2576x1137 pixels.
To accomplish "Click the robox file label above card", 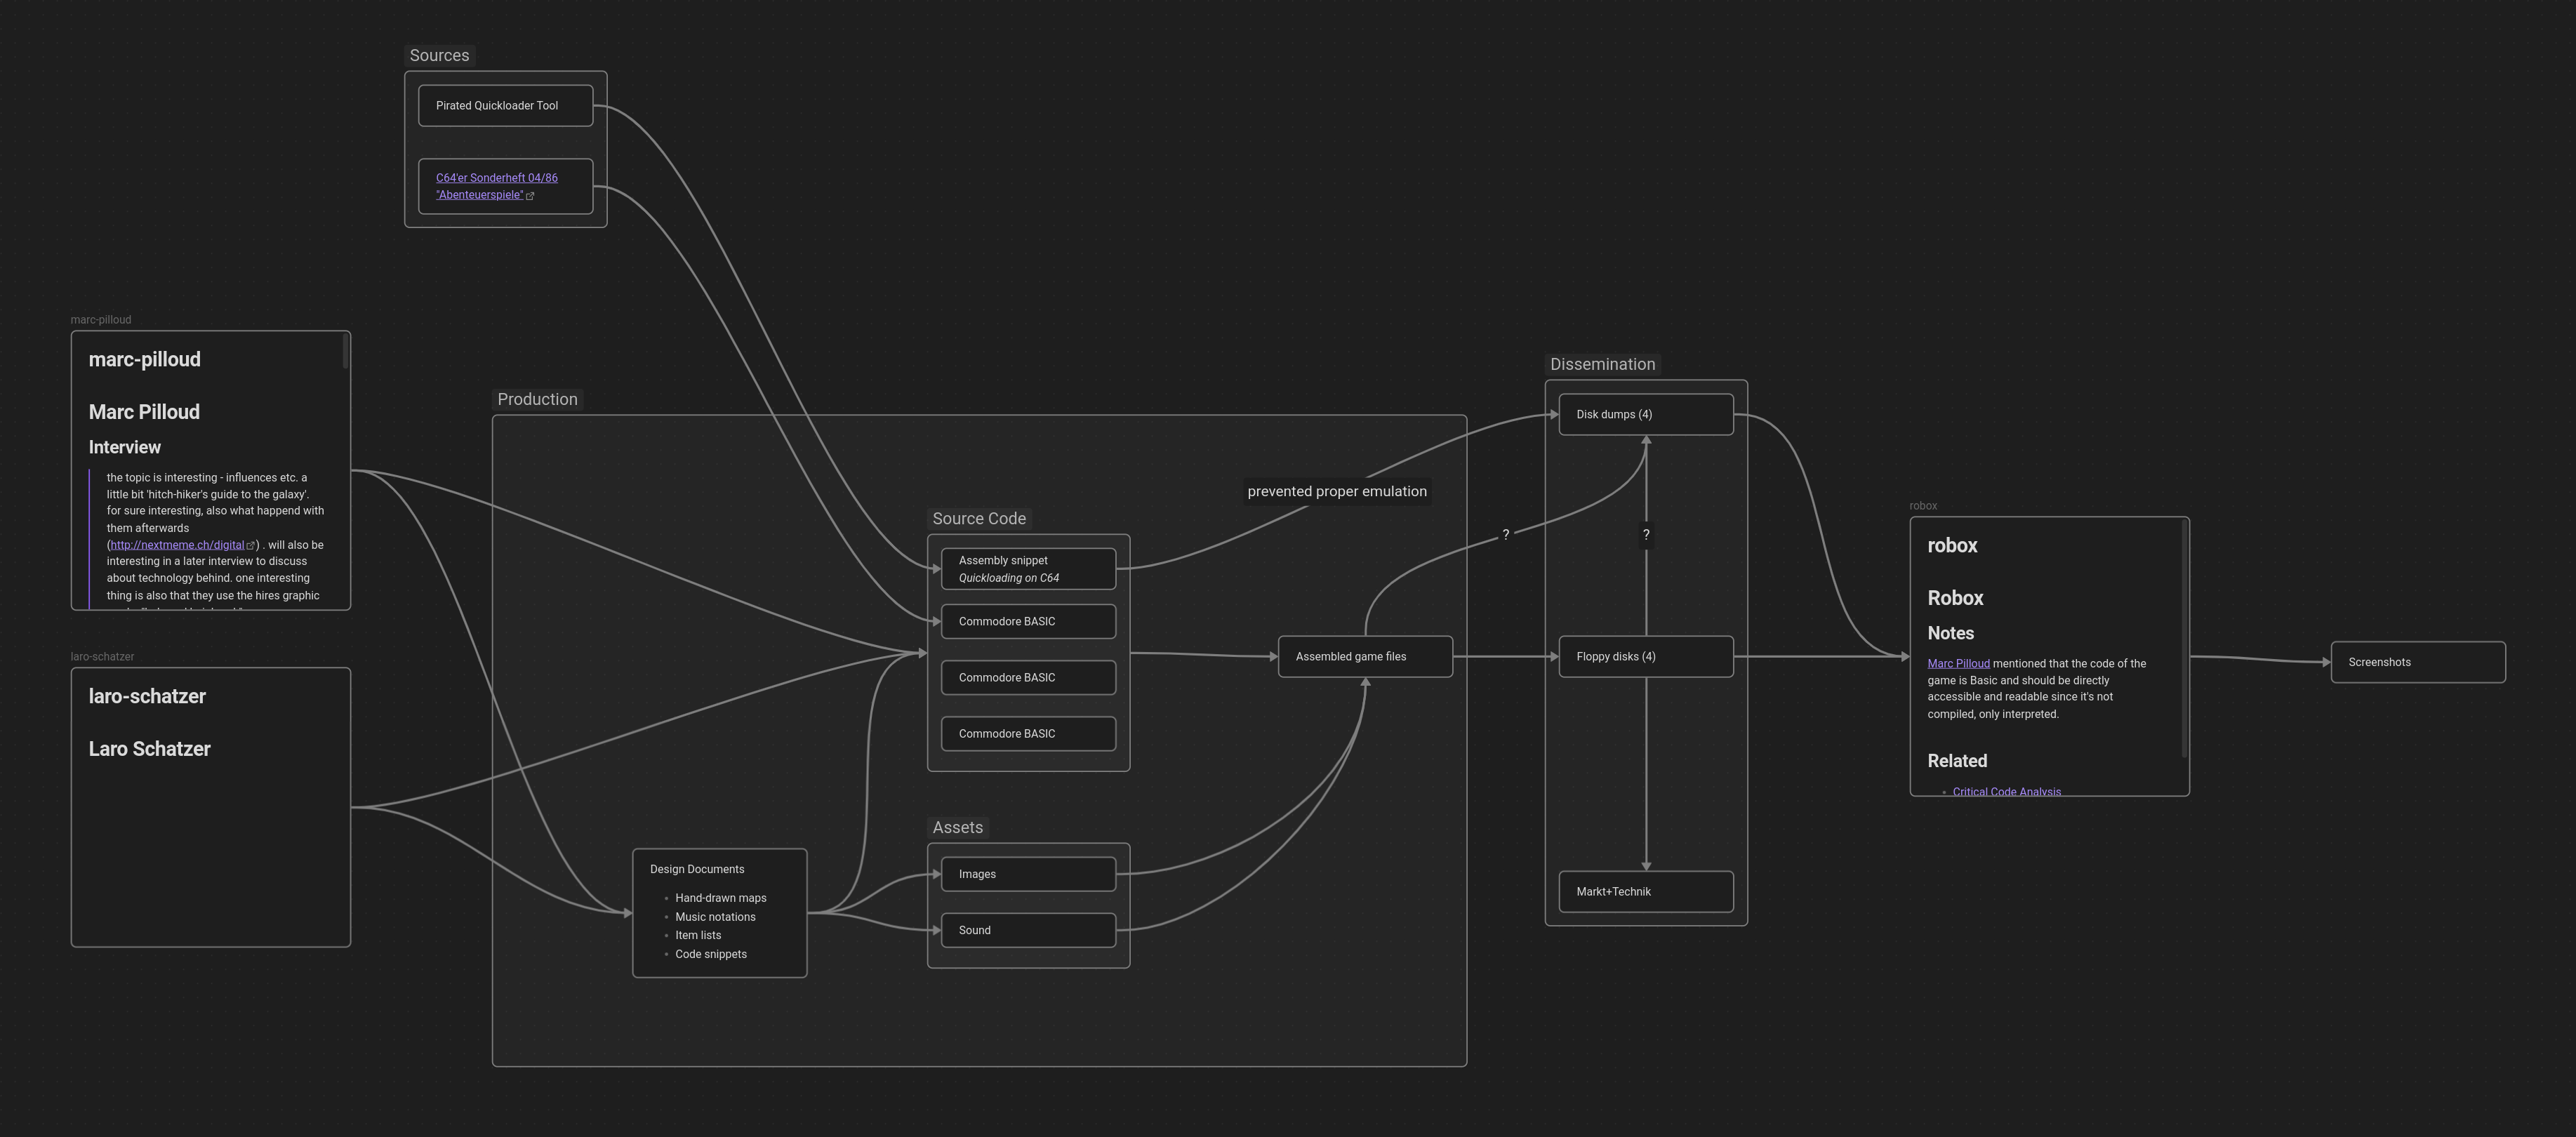I will click(1923, 506).
